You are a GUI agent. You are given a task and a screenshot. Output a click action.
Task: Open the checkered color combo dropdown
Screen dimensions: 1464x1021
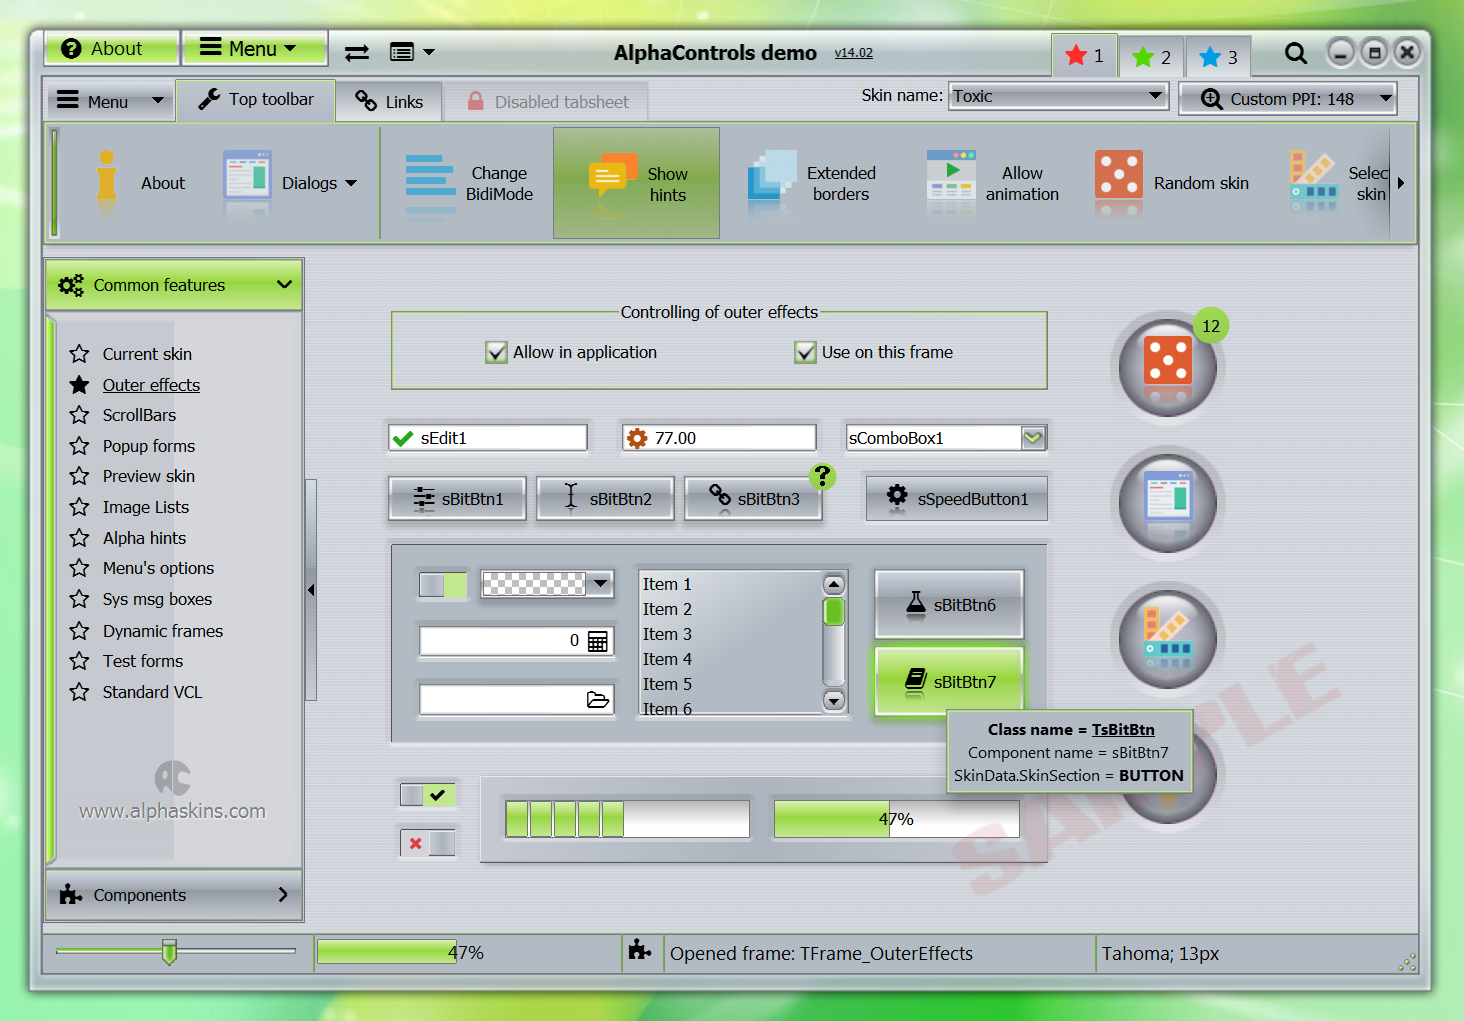pos(600,583)
